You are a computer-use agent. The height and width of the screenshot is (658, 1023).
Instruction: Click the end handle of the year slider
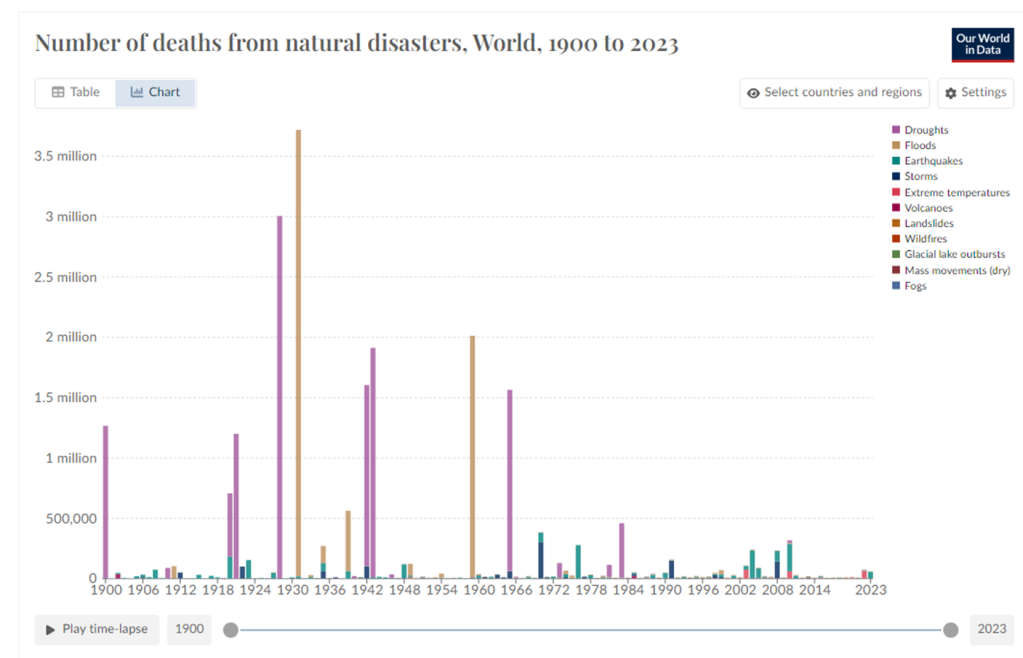tap(950, 629)
